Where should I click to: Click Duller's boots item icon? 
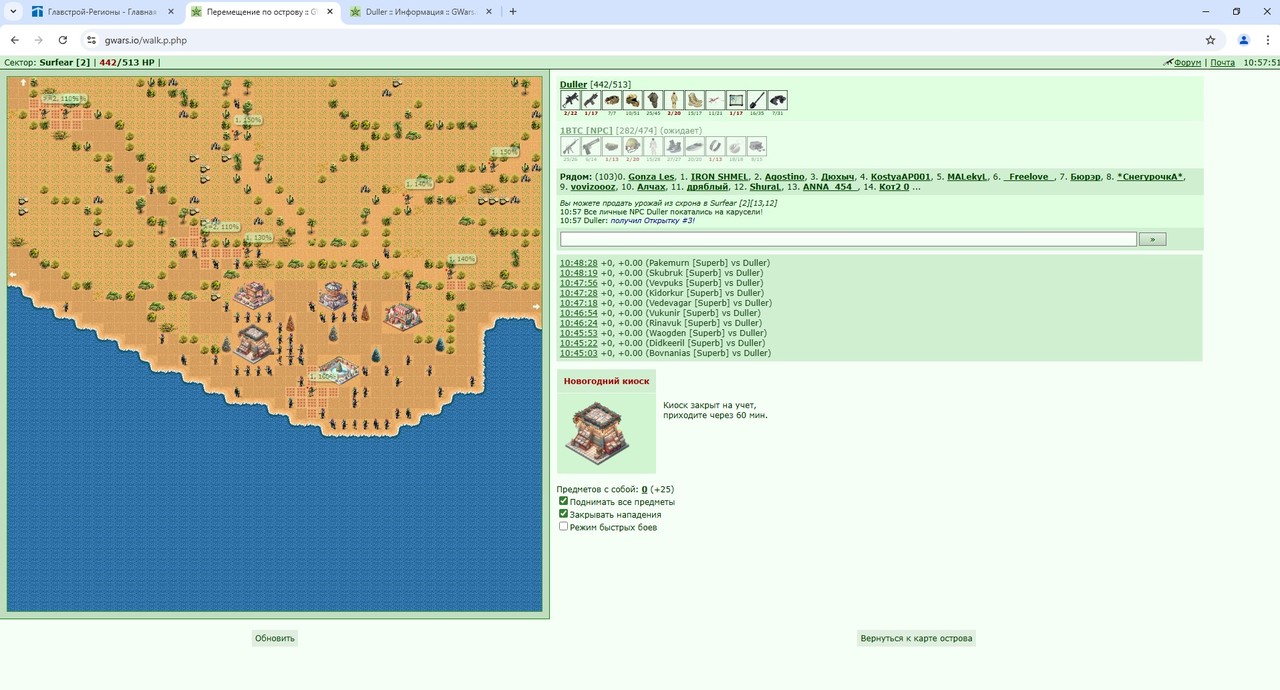pos(695,100)
